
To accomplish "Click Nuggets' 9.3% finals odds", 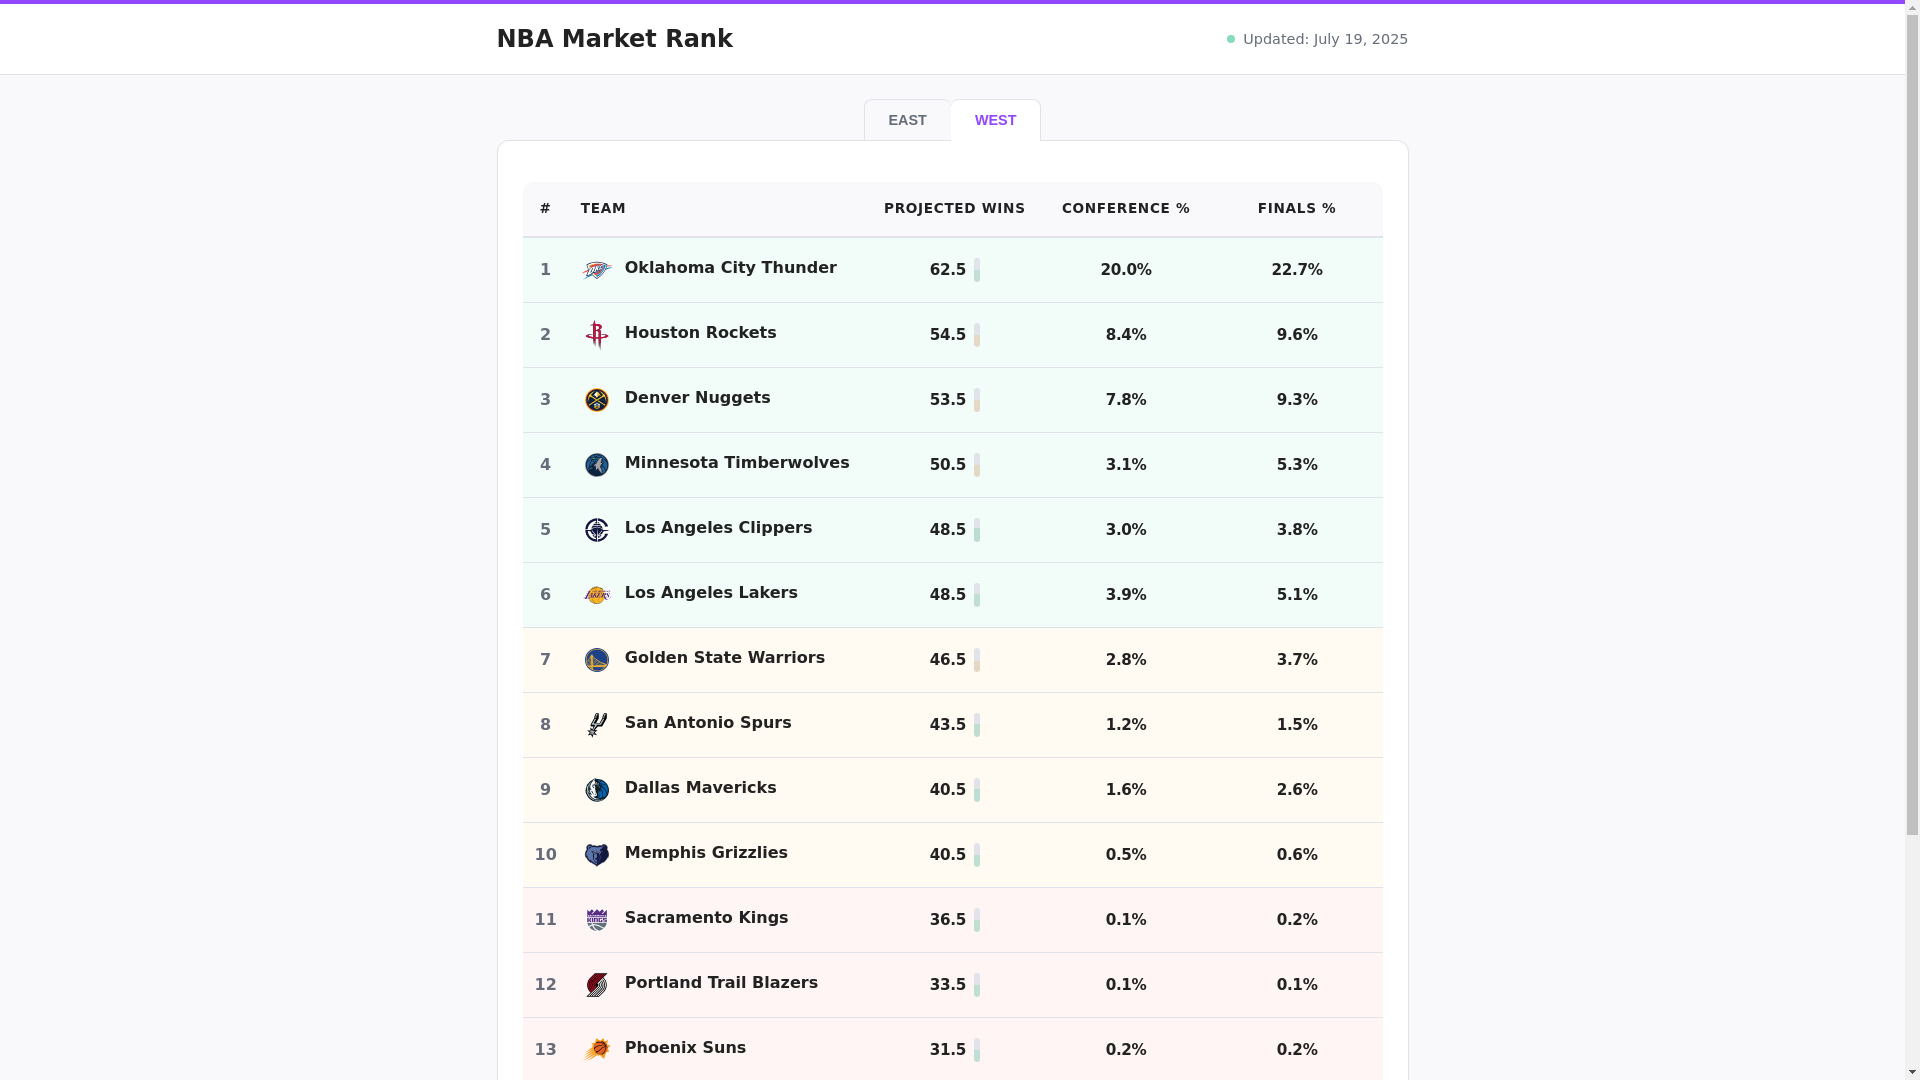I will (x=1297, y=400).
